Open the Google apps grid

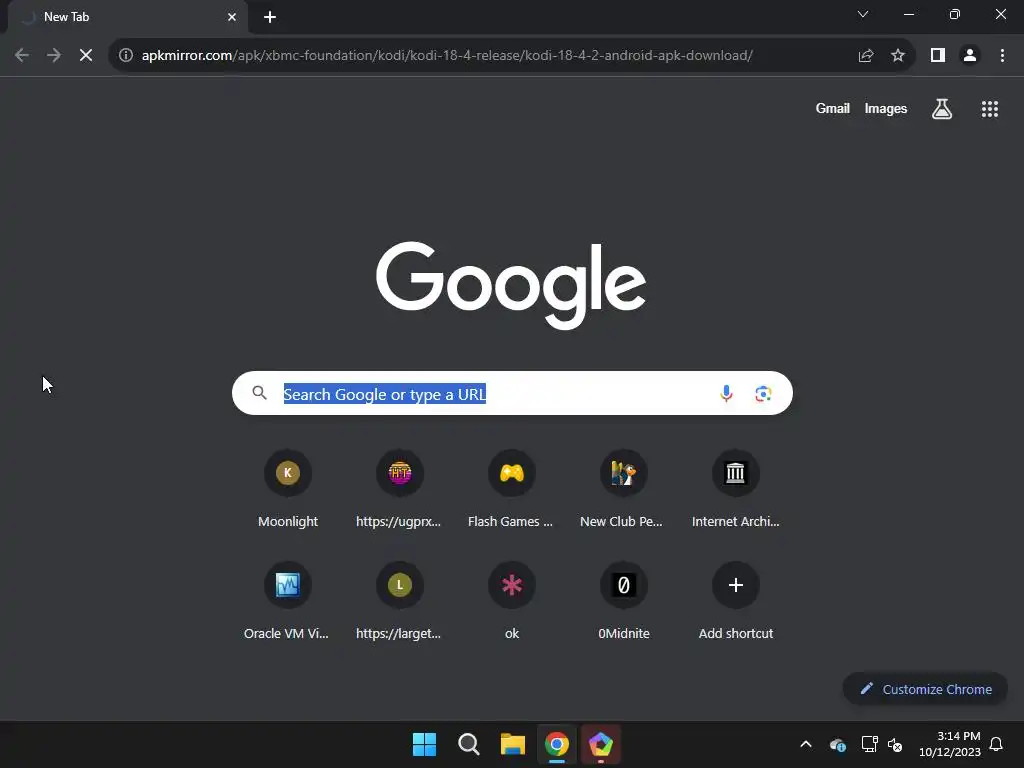pyautogui.click(x=989, y=108)
